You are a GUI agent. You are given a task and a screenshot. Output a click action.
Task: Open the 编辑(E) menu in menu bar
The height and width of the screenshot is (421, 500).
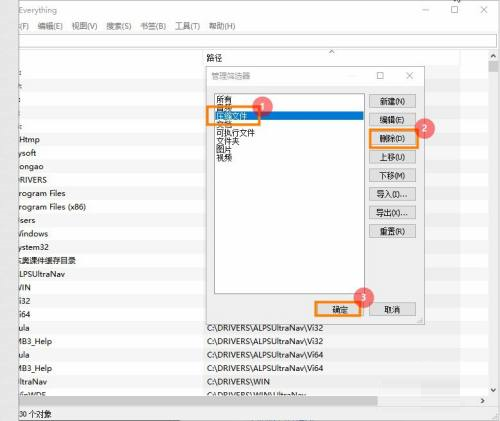click(50, 26)
